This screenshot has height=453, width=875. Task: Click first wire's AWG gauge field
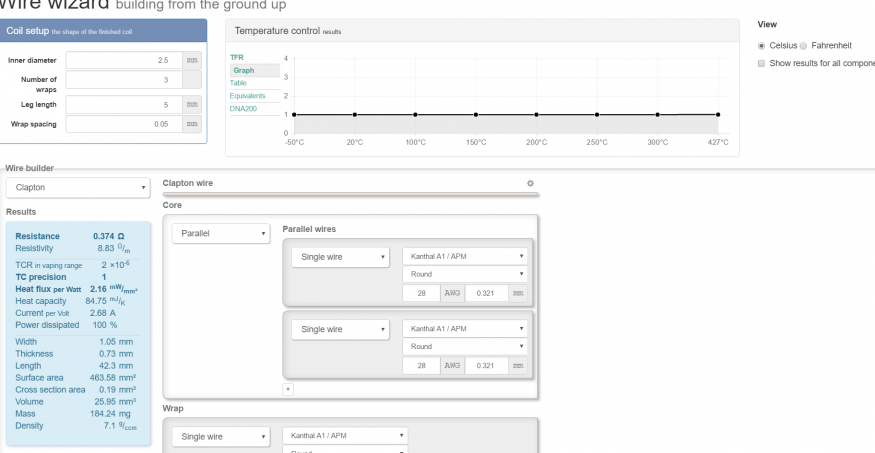click(421, 293)
